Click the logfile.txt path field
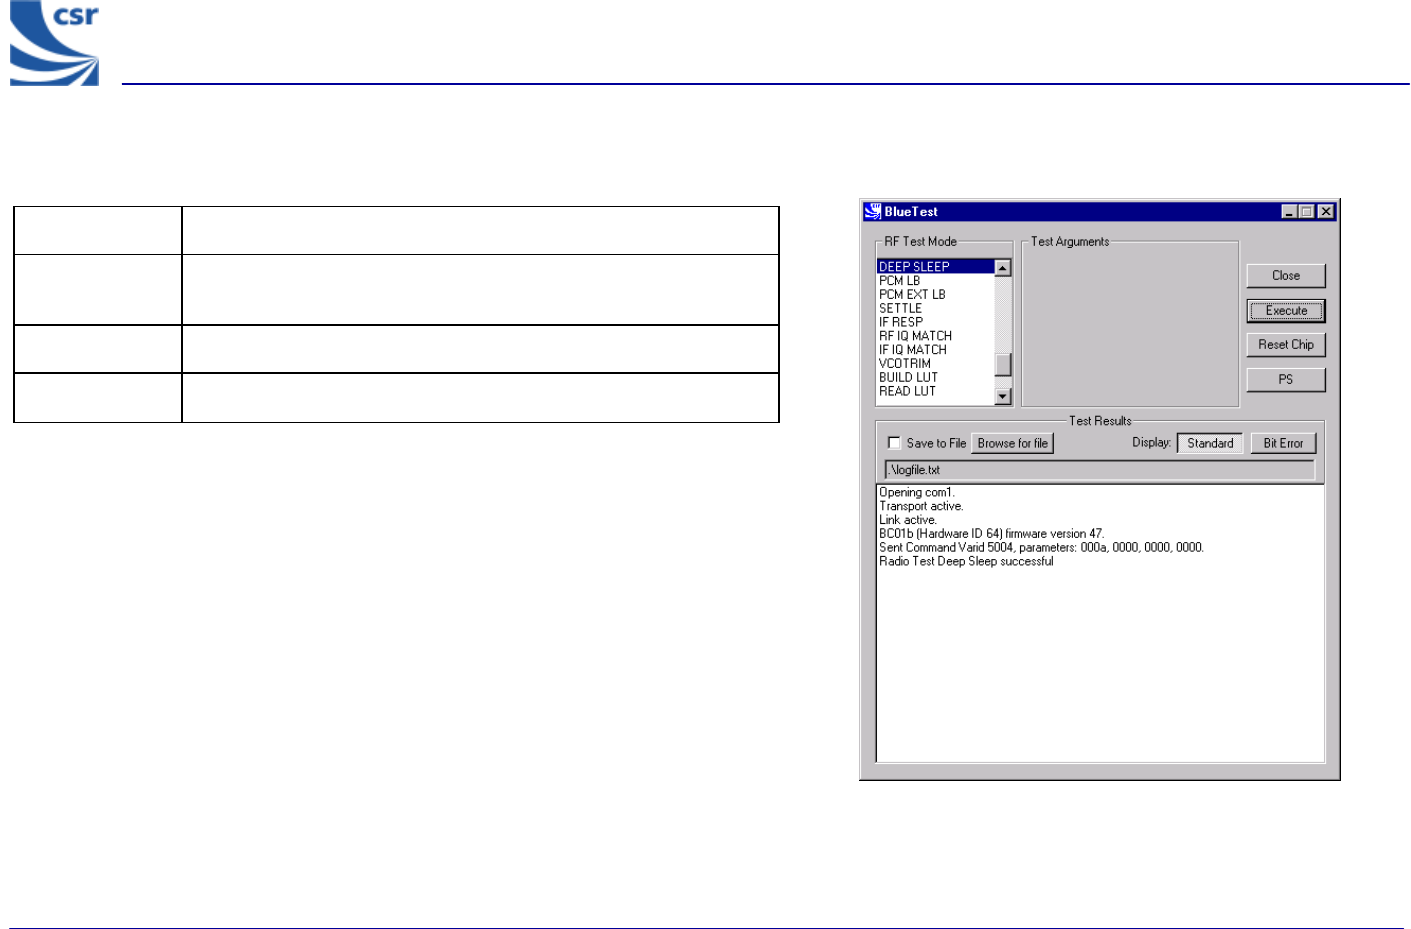This screenshot has height=929, width=1411. 1100,470
